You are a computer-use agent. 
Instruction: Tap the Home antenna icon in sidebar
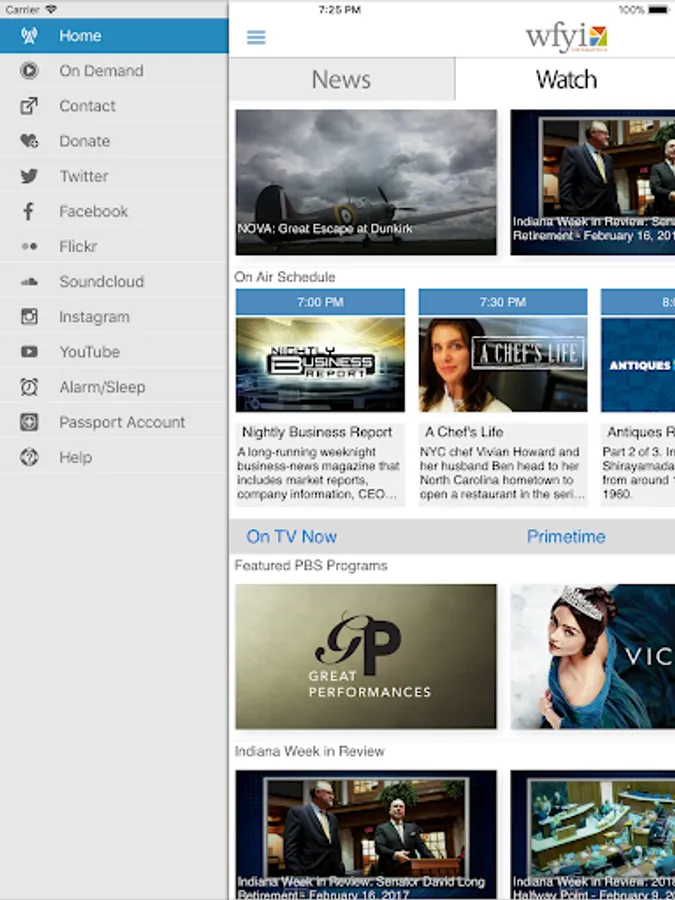29,36
